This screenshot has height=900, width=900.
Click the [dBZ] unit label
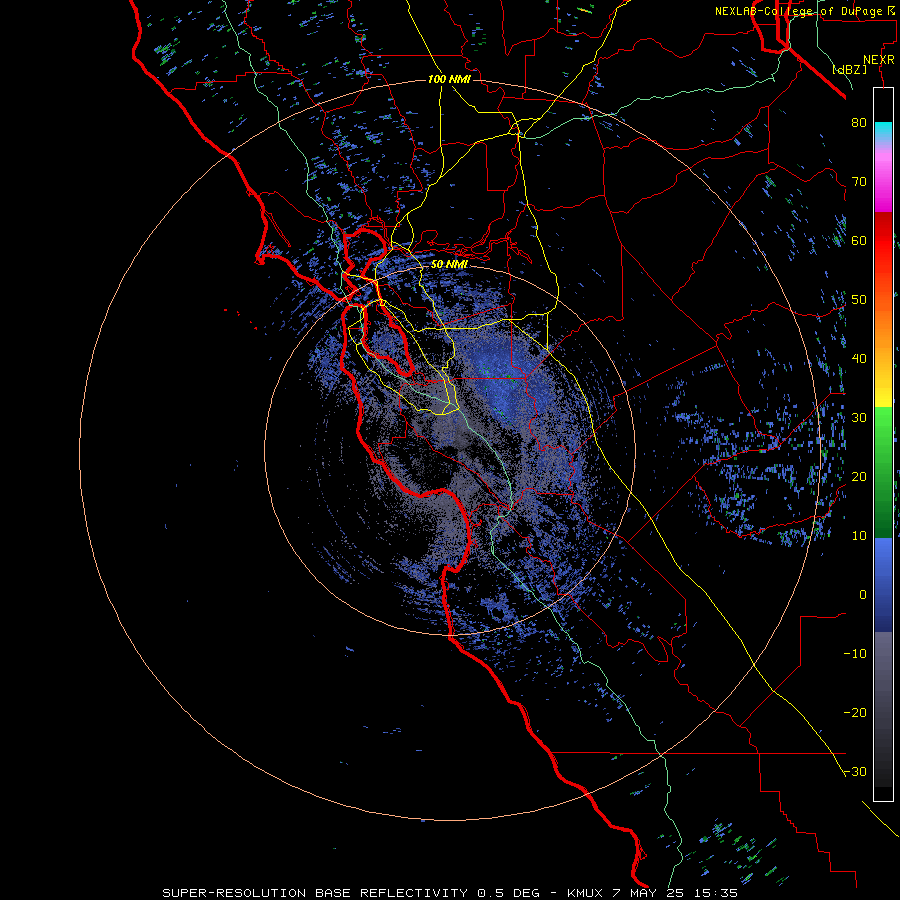click(849, 69)
